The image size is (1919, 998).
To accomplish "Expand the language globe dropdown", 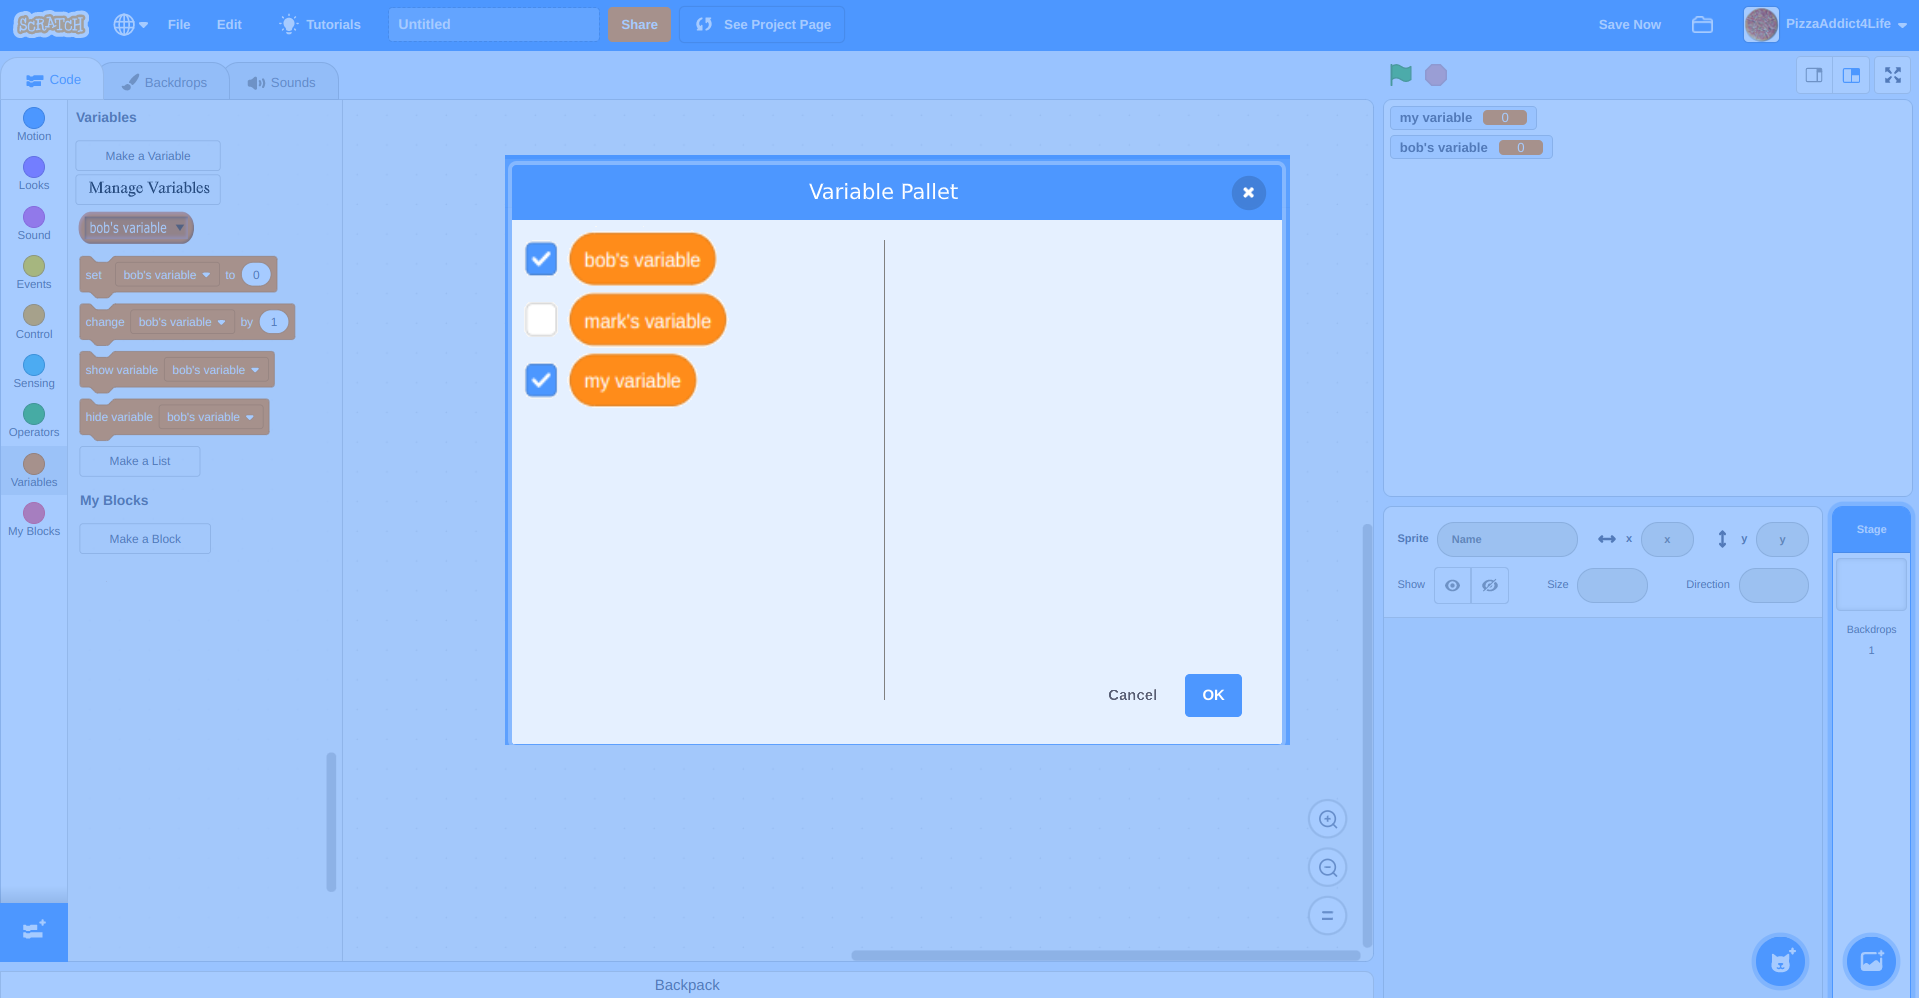I will pos(130,25).
